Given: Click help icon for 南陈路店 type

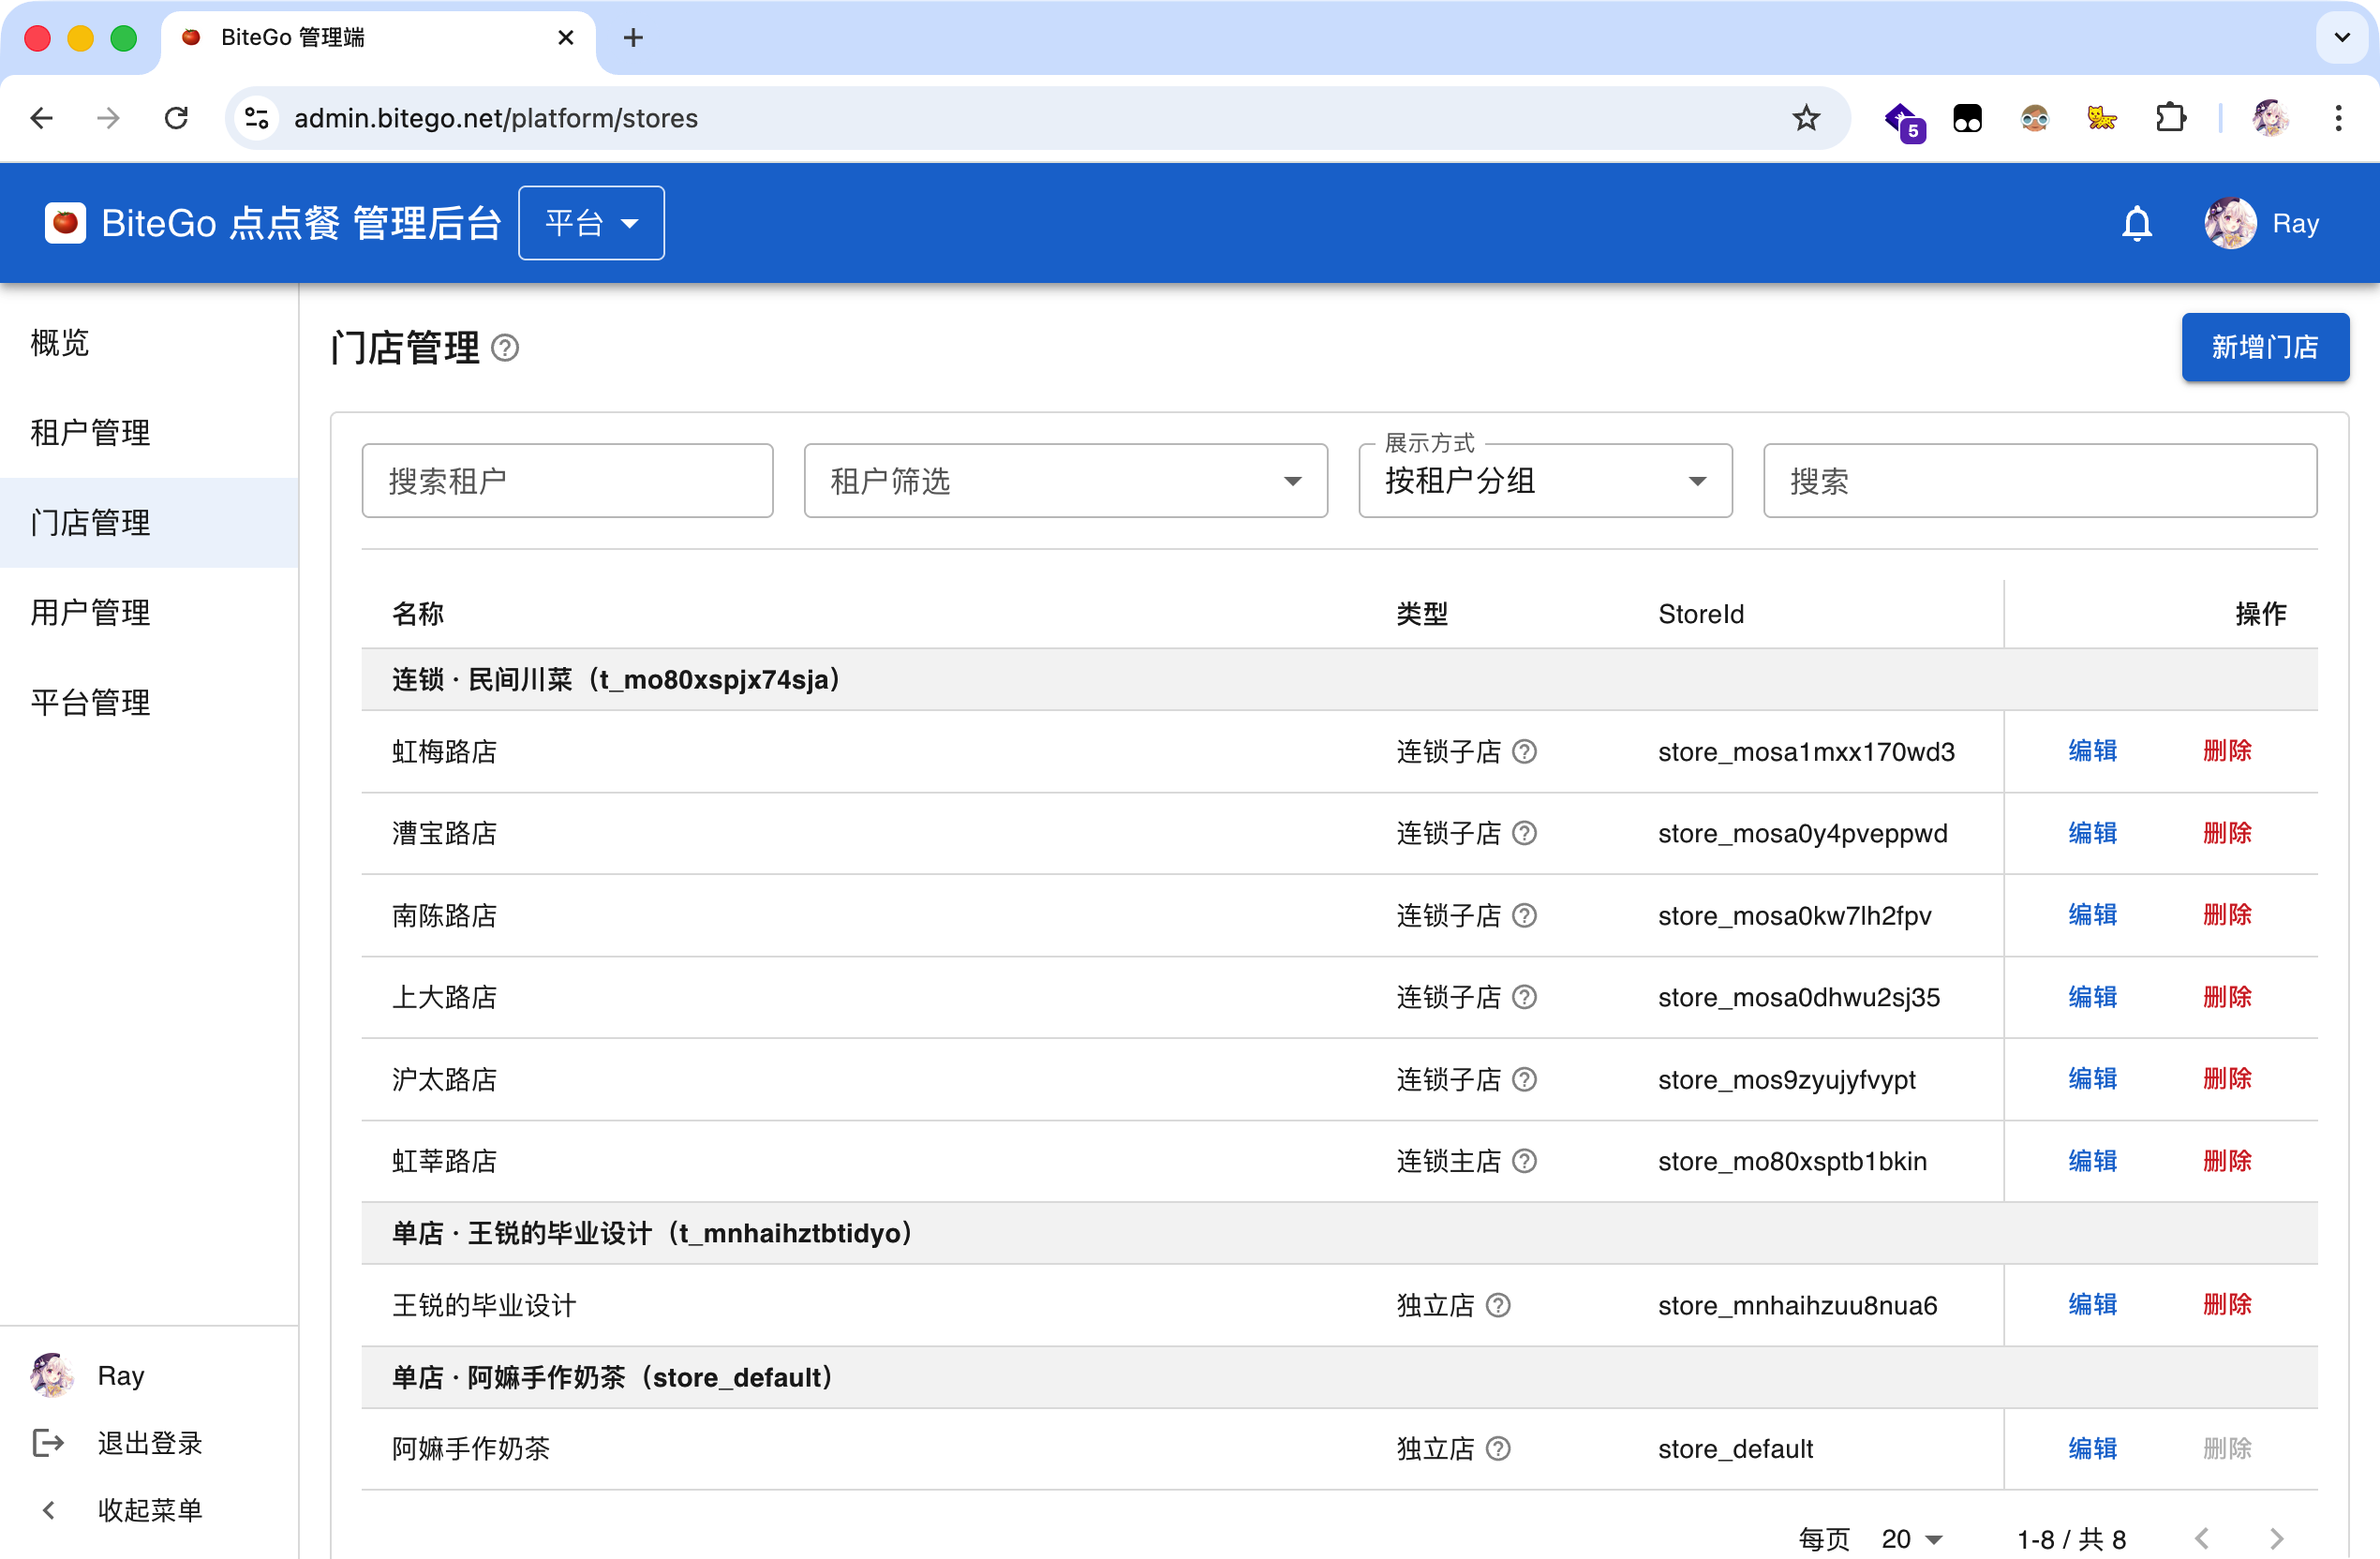Looking at the screenshot, I should tap(1524, 915).
